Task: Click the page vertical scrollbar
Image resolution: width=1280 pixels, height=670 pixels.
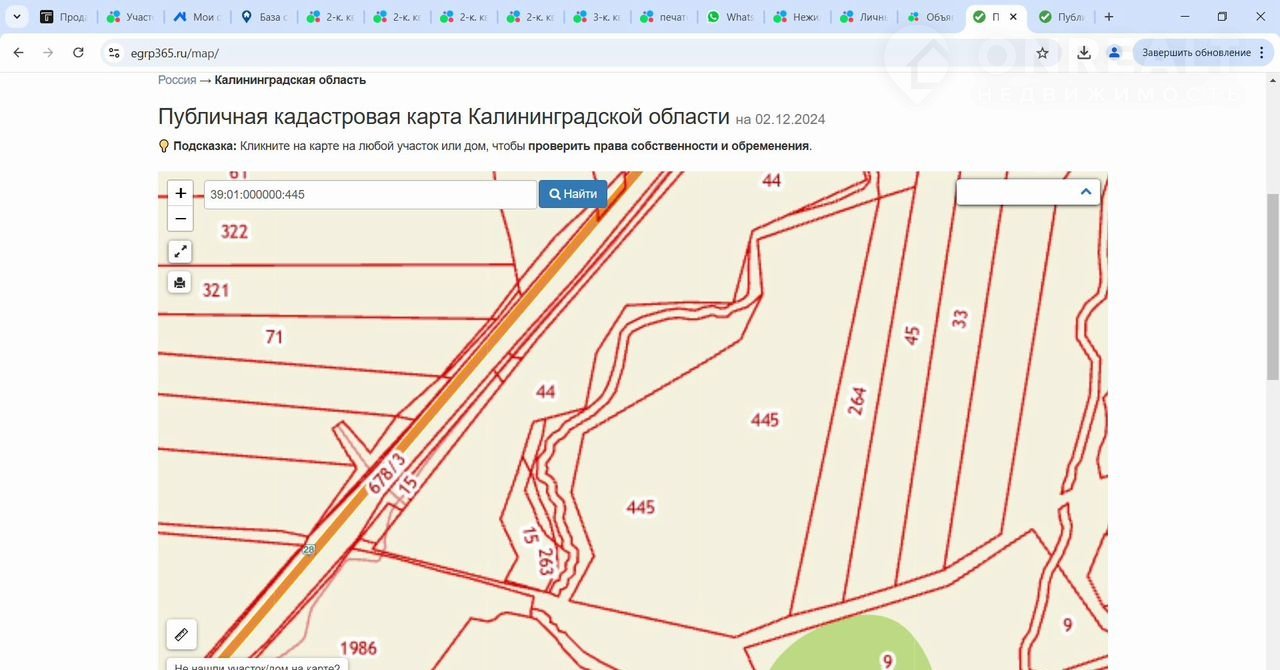Action: click(x=1272, y=290)
